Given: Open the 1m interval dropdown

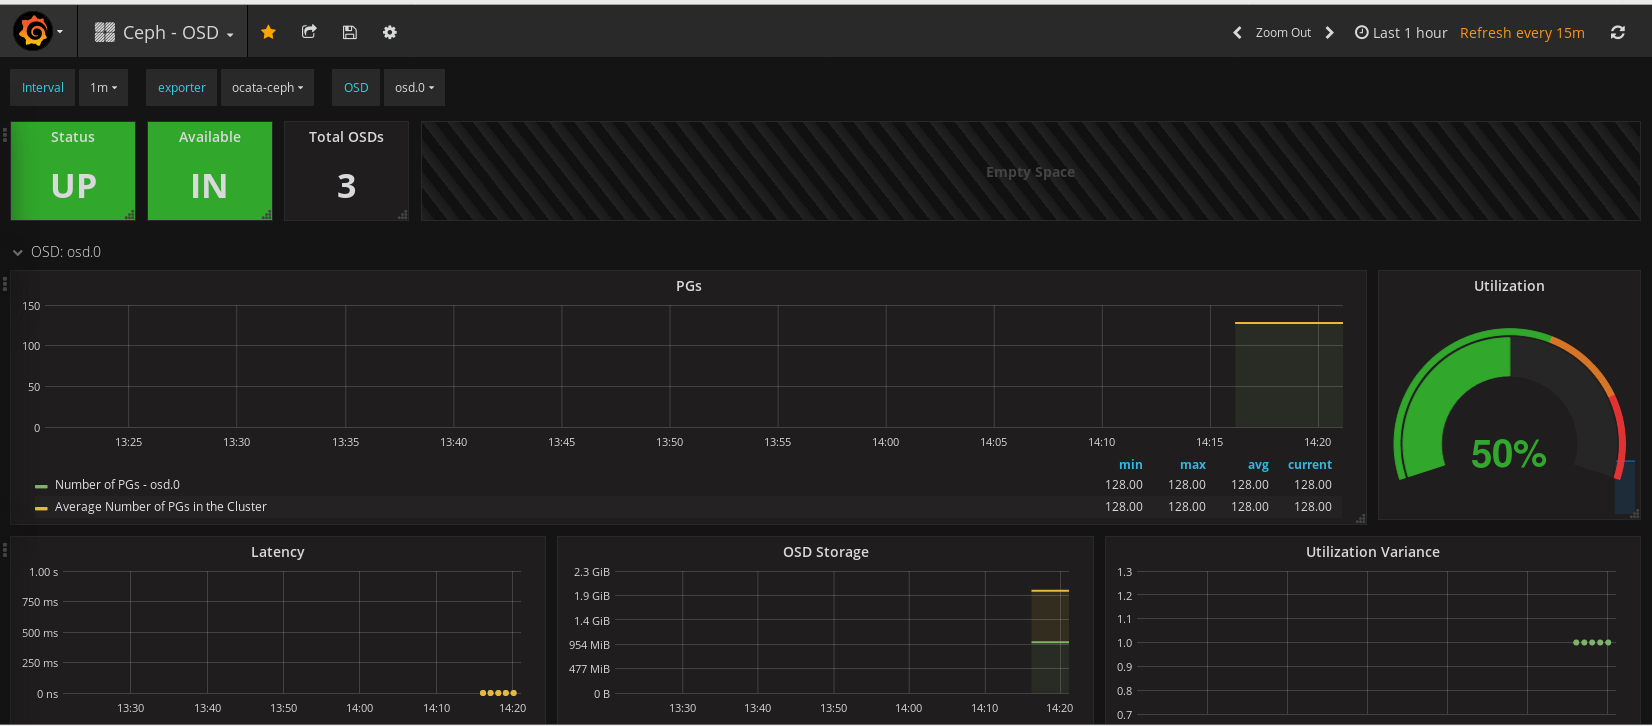Looking at the screenshot, I should coord(103,87).
